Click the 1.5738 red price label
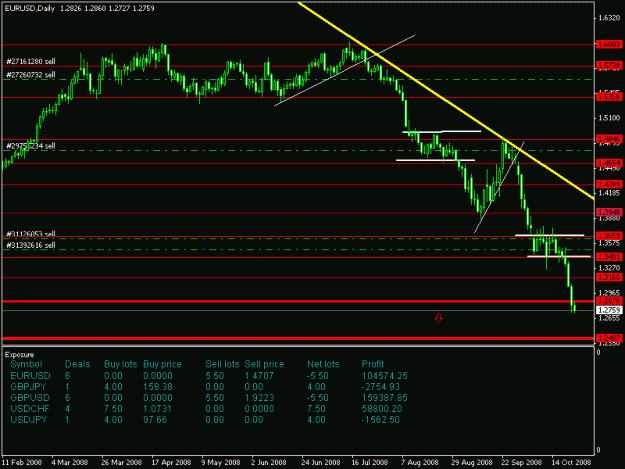Viewport: 625px width, 469px height. (x=609, y=65)
